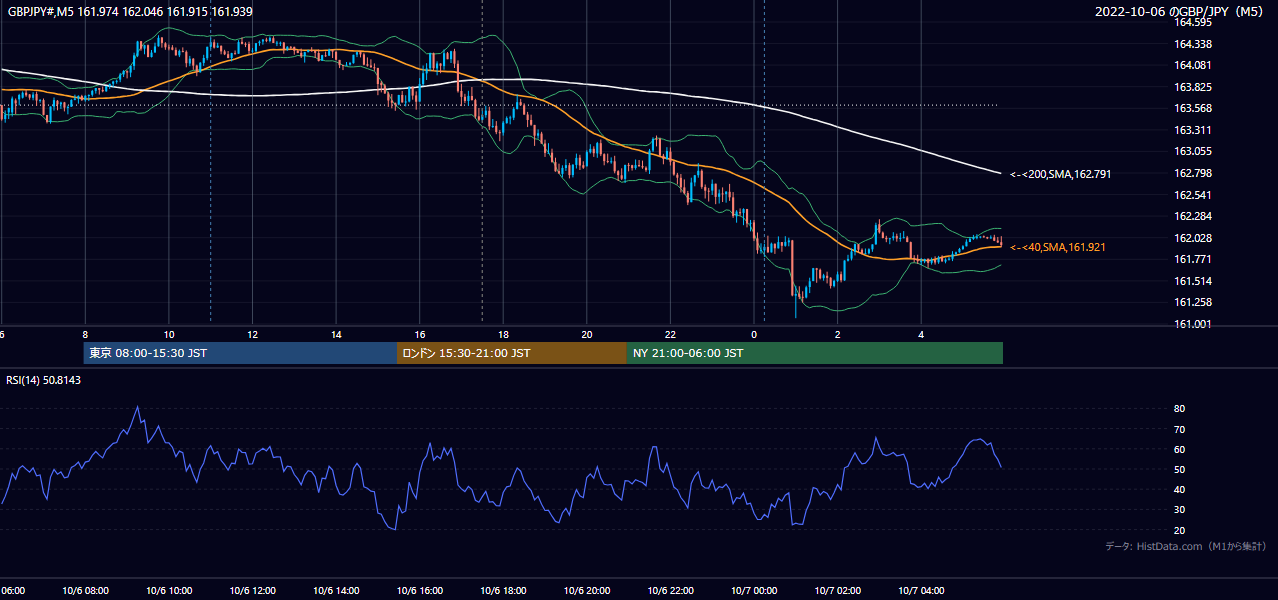Click the 10/6 10:00 time axis label
The width and height of the screenshot is (1278, 600).
pyautogui.click(x=169, y=591)
